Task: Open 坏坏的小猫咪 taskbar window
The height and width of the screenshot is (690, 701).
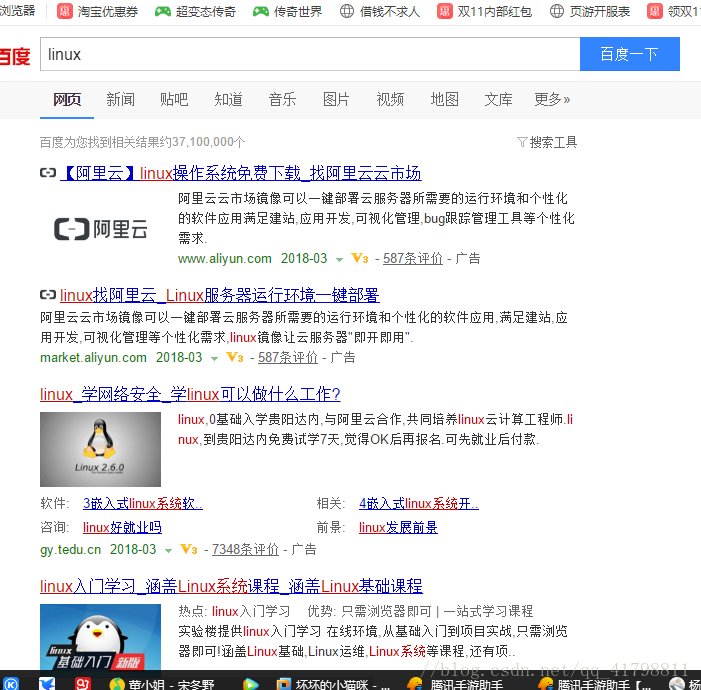Action: coord(333,684)
